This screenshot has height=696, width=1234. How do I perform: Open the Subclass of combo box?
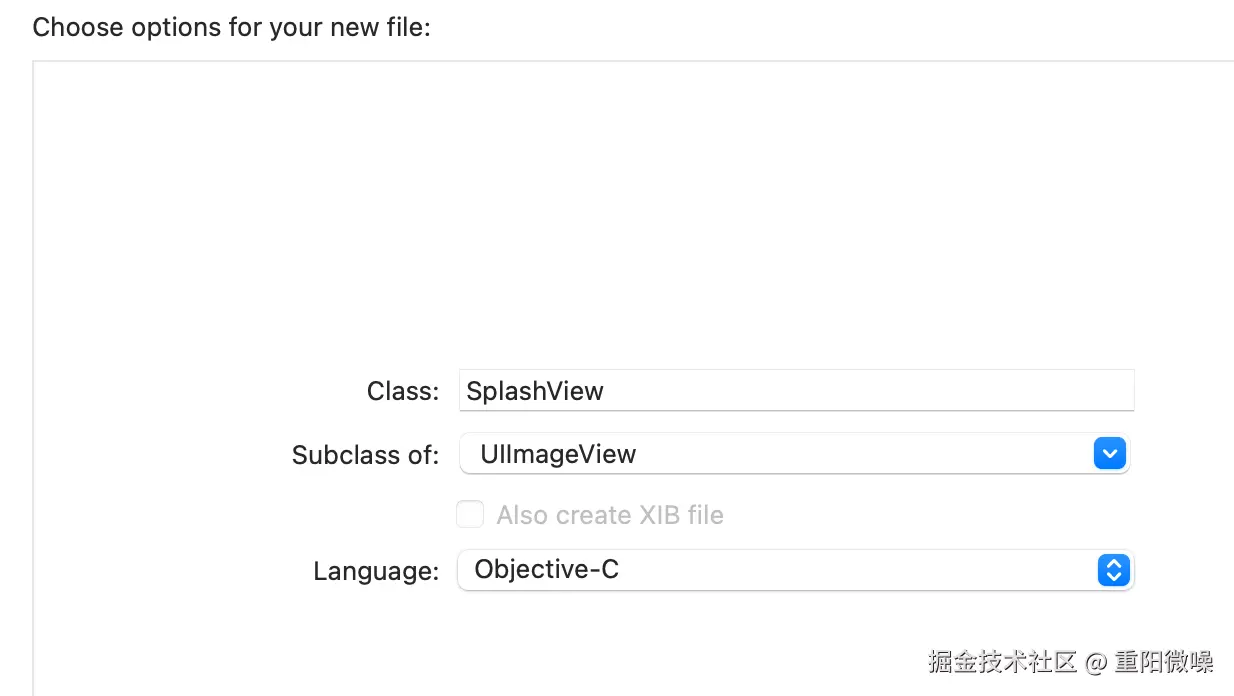click(x=780, y=454)
